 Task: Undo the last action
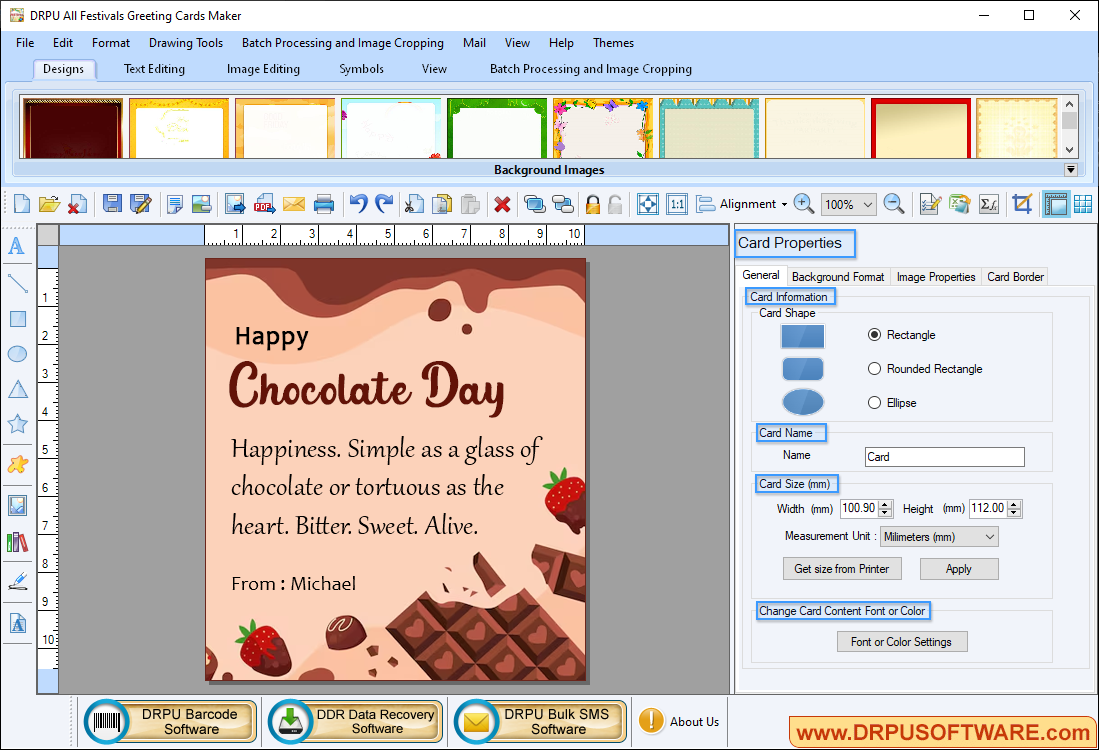click(357, 203)
